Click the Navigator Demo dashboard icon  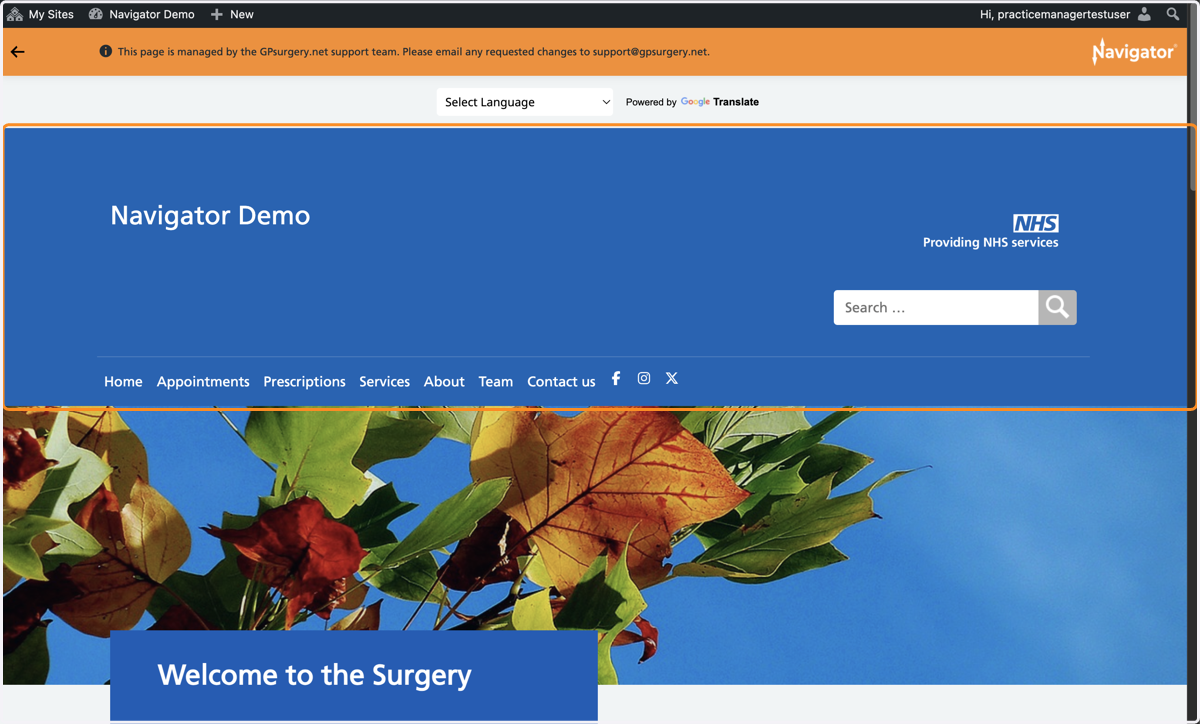pos(96,14)
